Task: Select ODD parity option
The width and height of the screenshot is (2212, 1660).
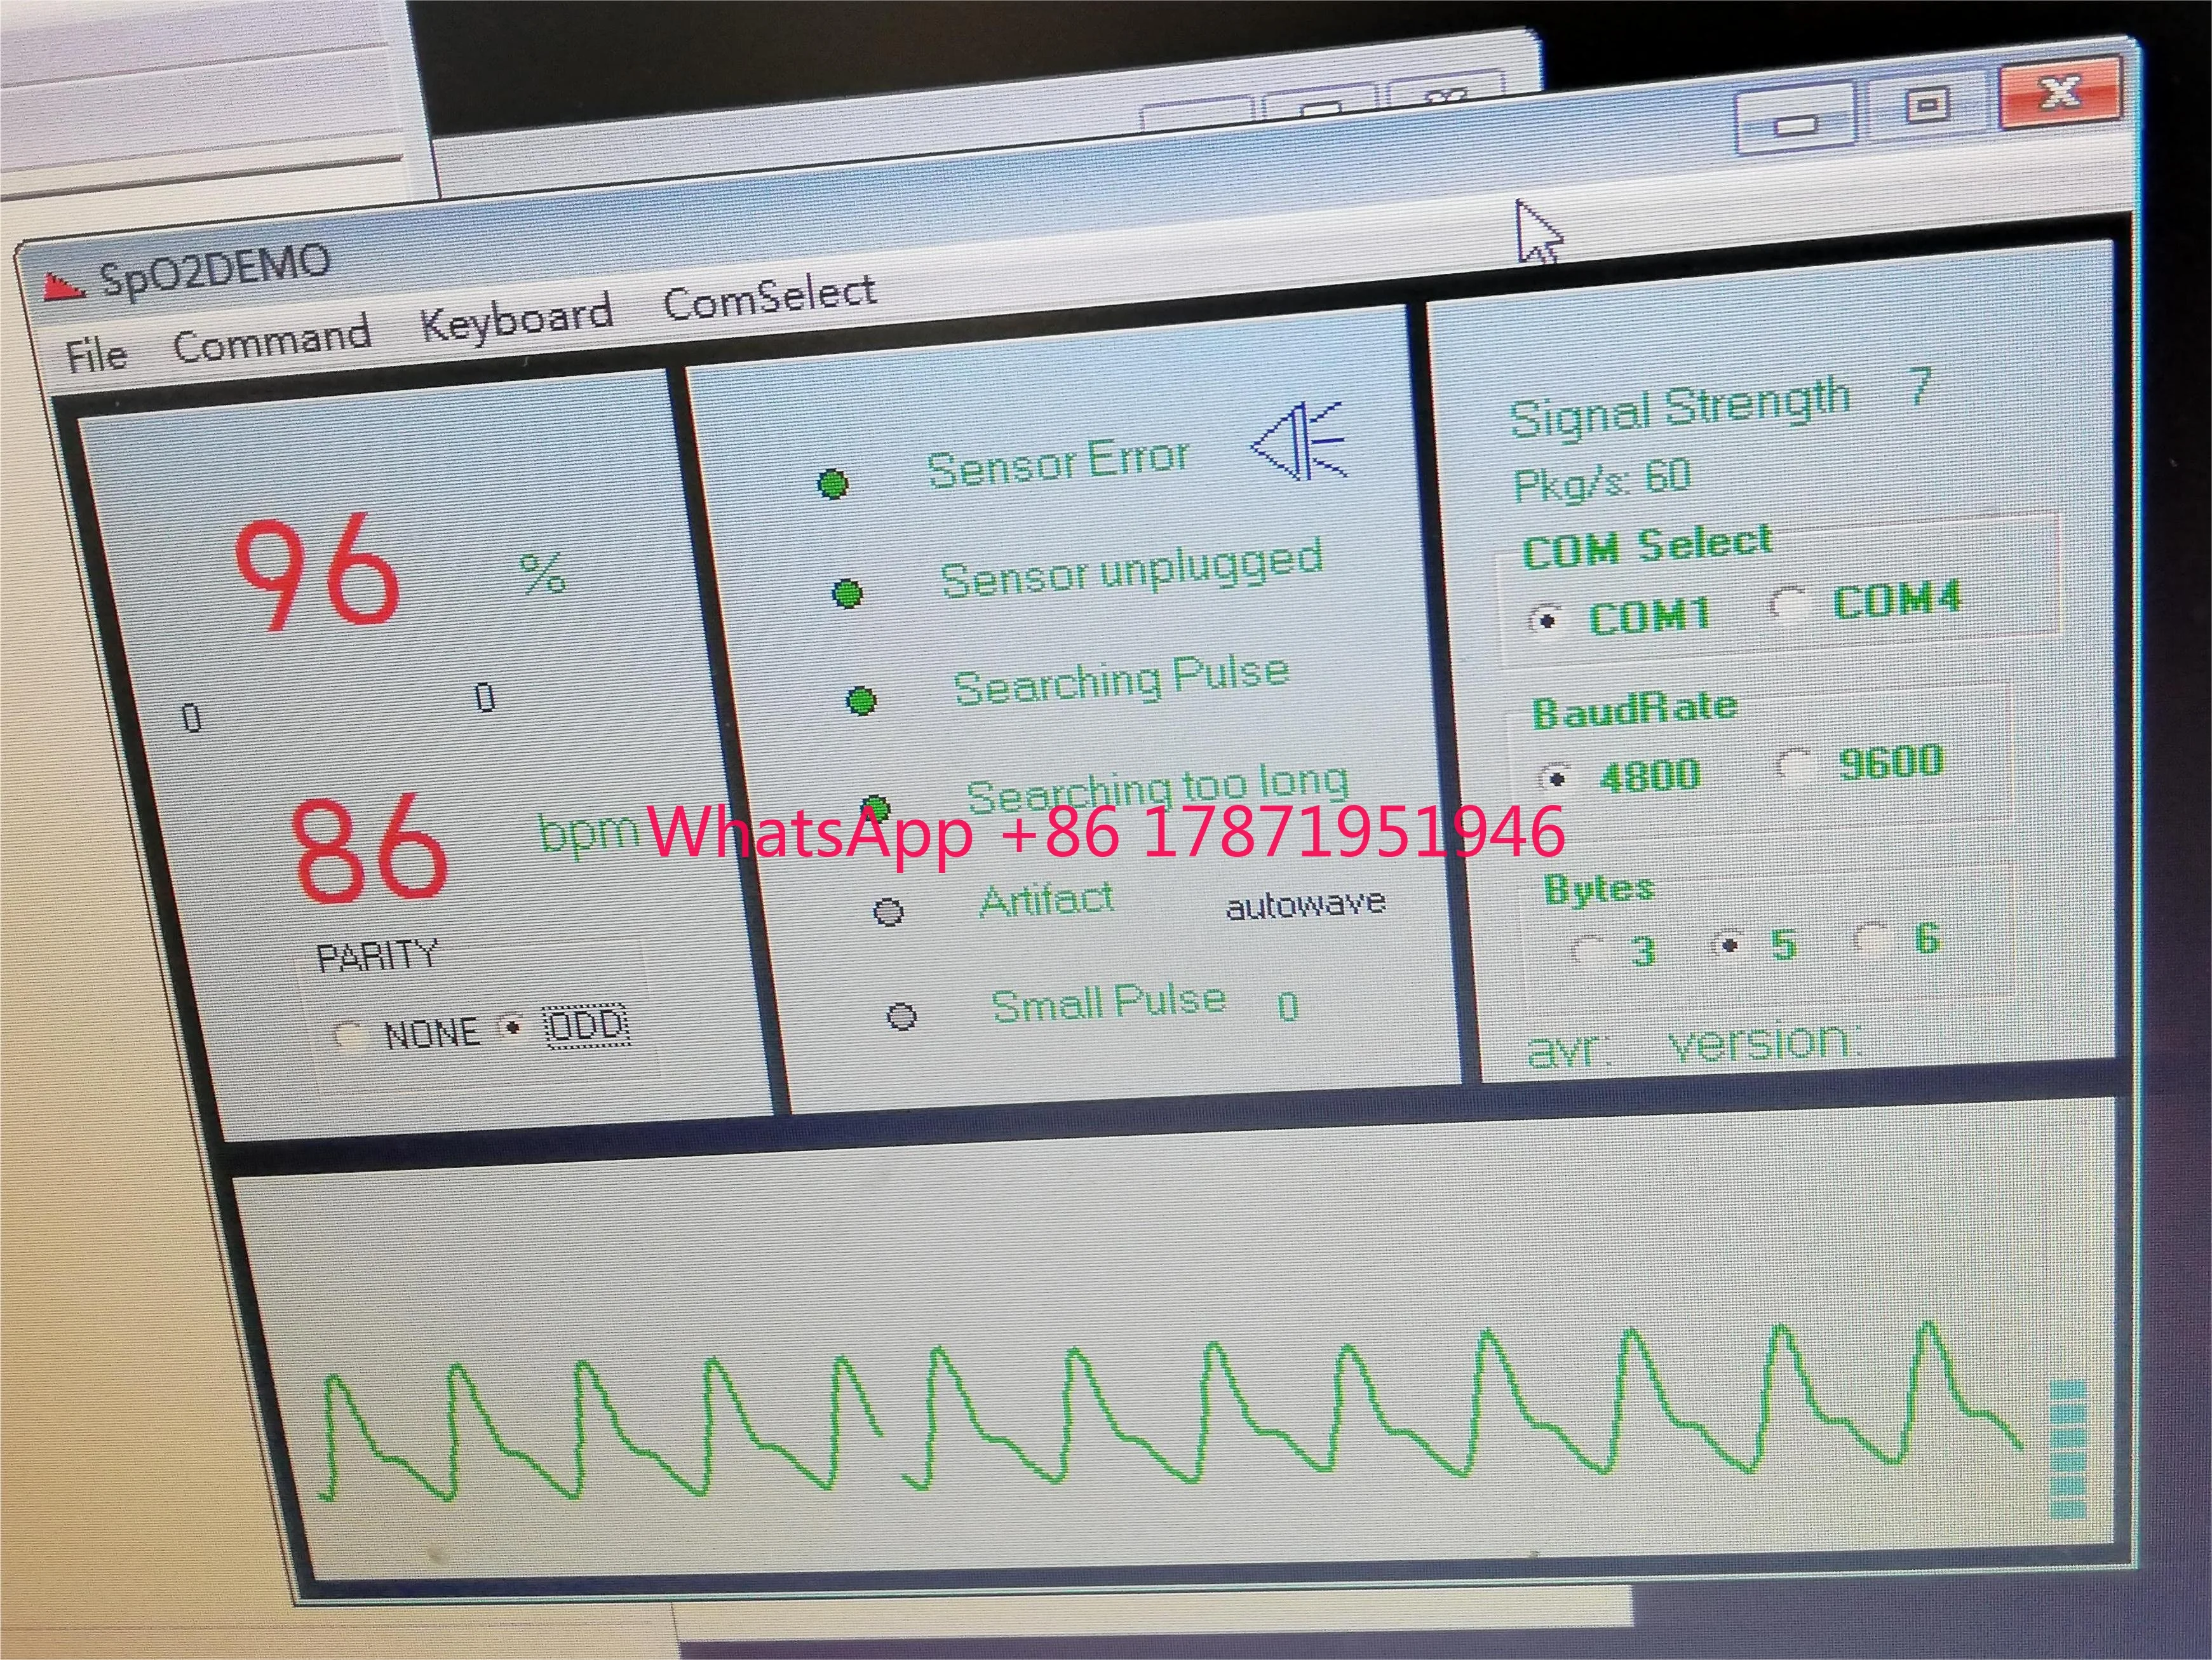Action: tap(512, 1027)
